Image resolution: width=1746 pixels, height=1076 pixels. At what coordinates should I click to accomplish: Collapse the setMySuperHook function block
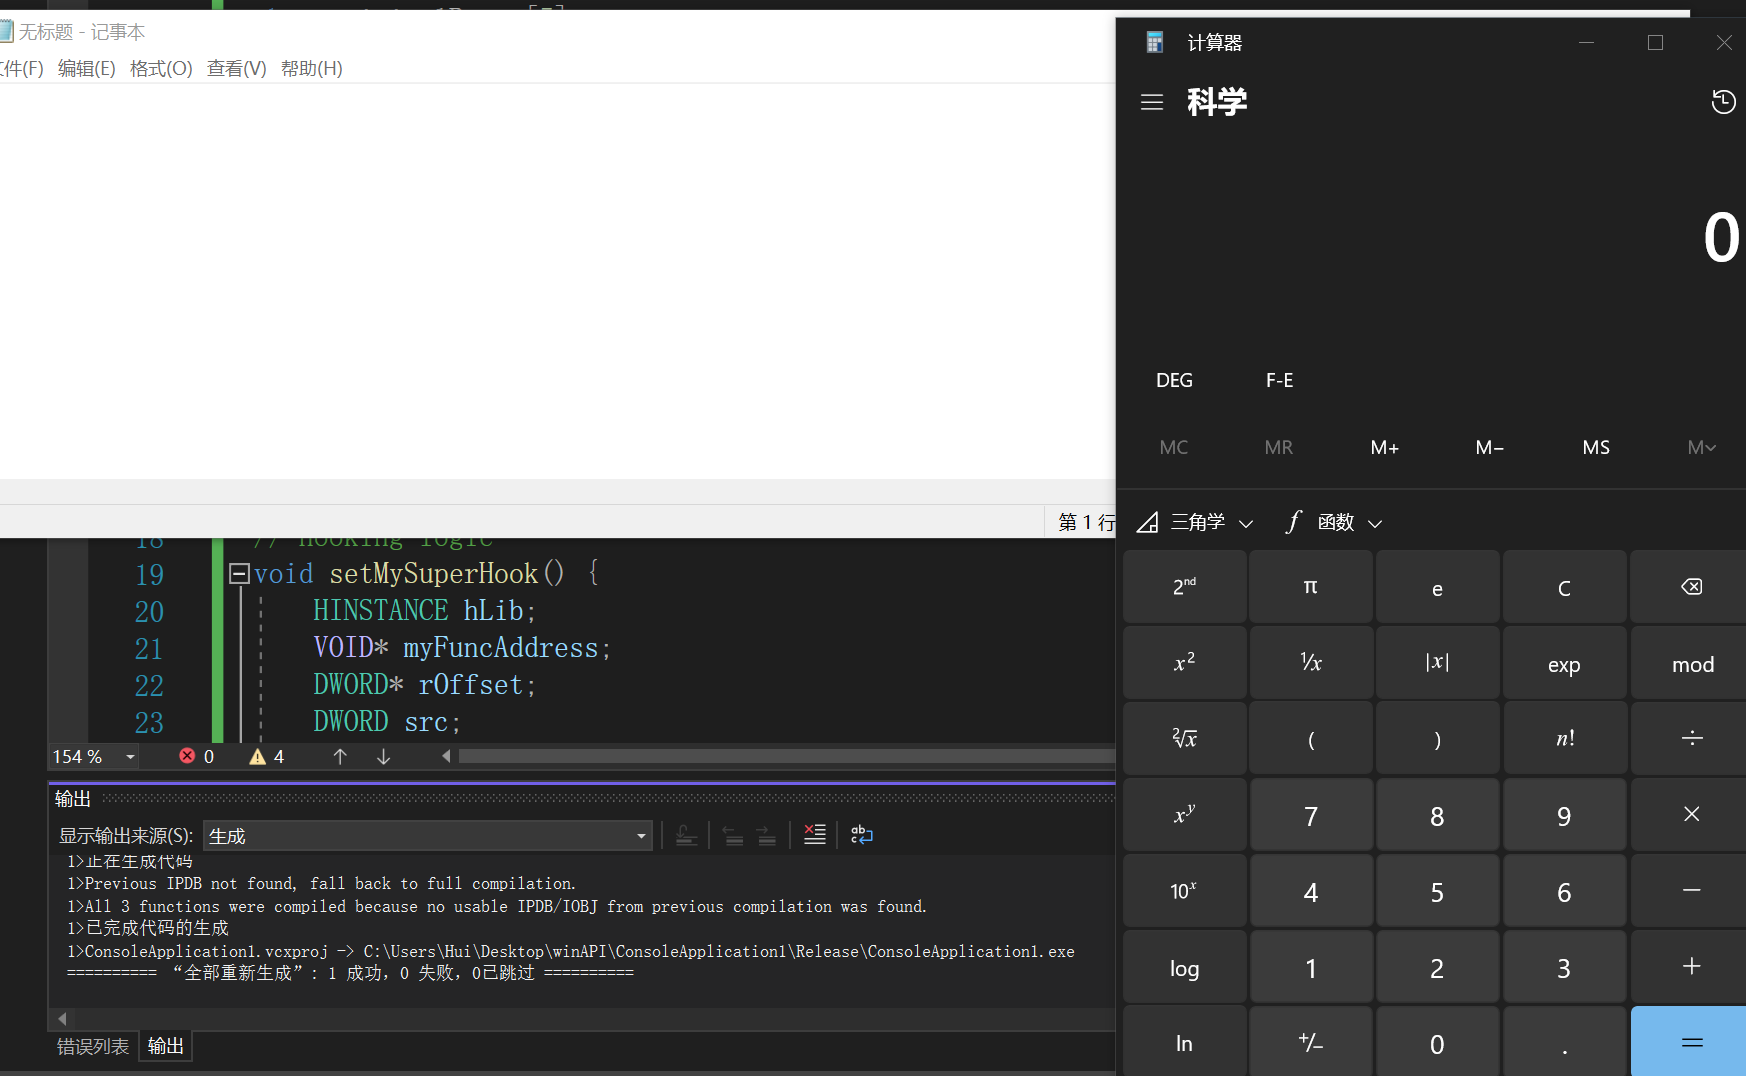pos(239,573)
